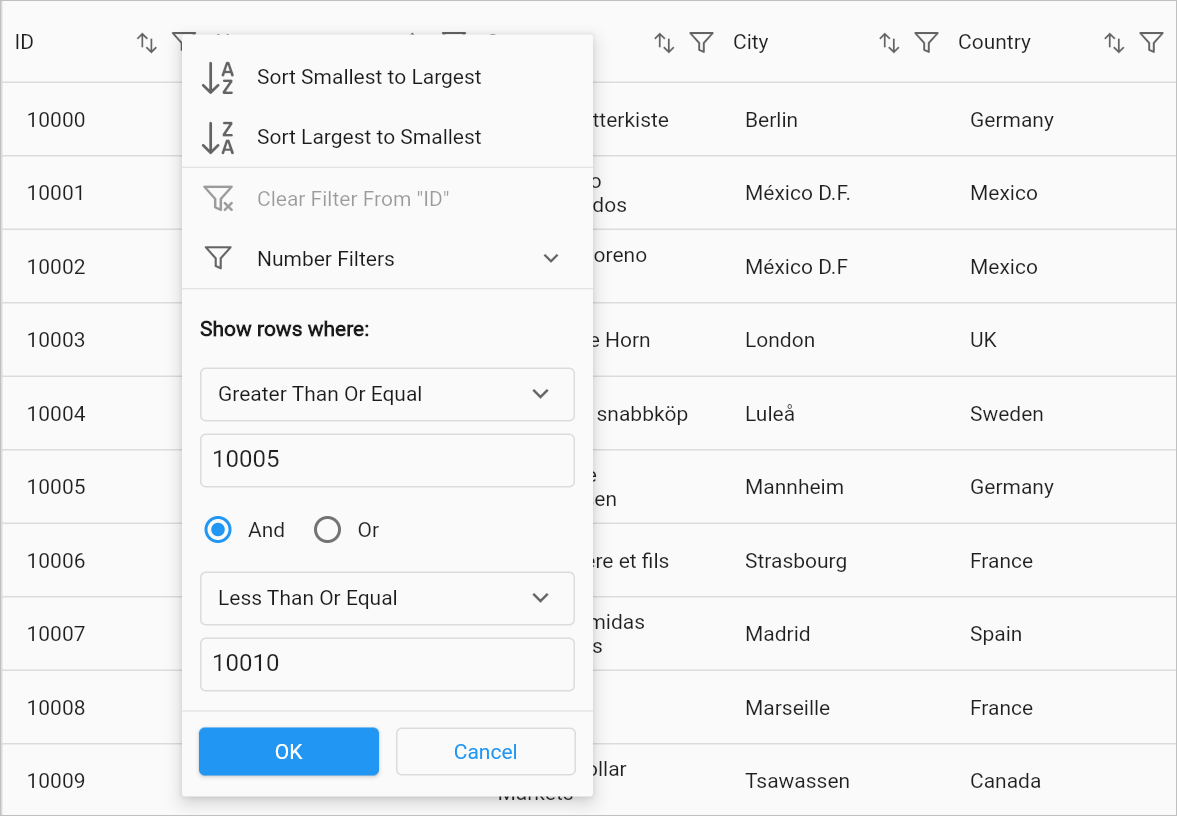
Task: Open the City column filter funnel
Action: click(926, 43)
